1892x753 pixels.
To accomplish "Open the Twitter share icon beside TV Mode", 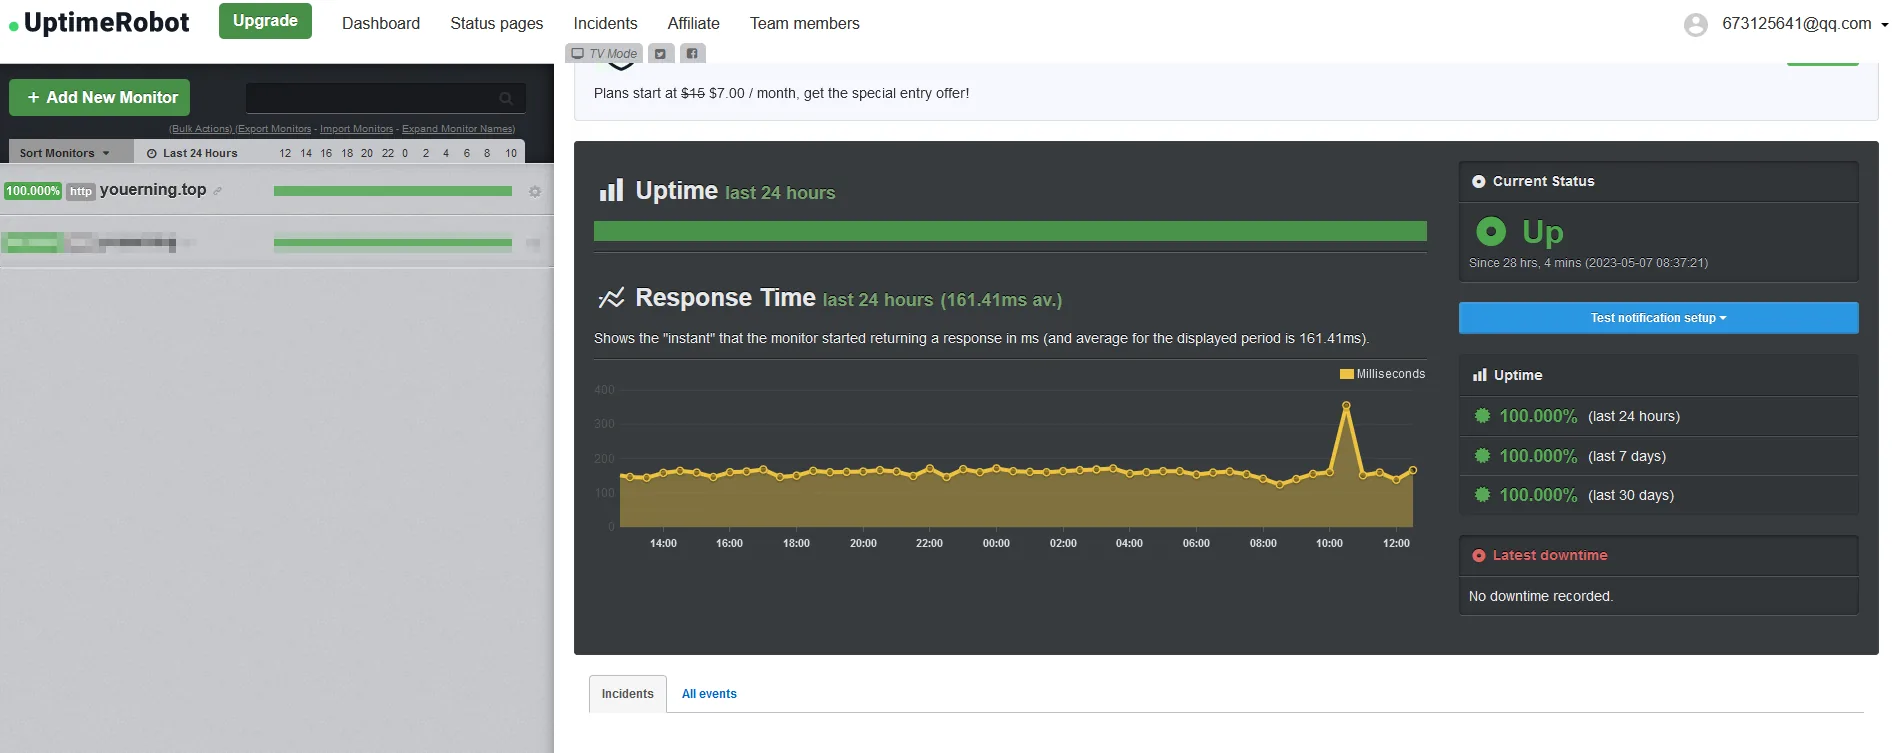I will (x=660, y=54).
